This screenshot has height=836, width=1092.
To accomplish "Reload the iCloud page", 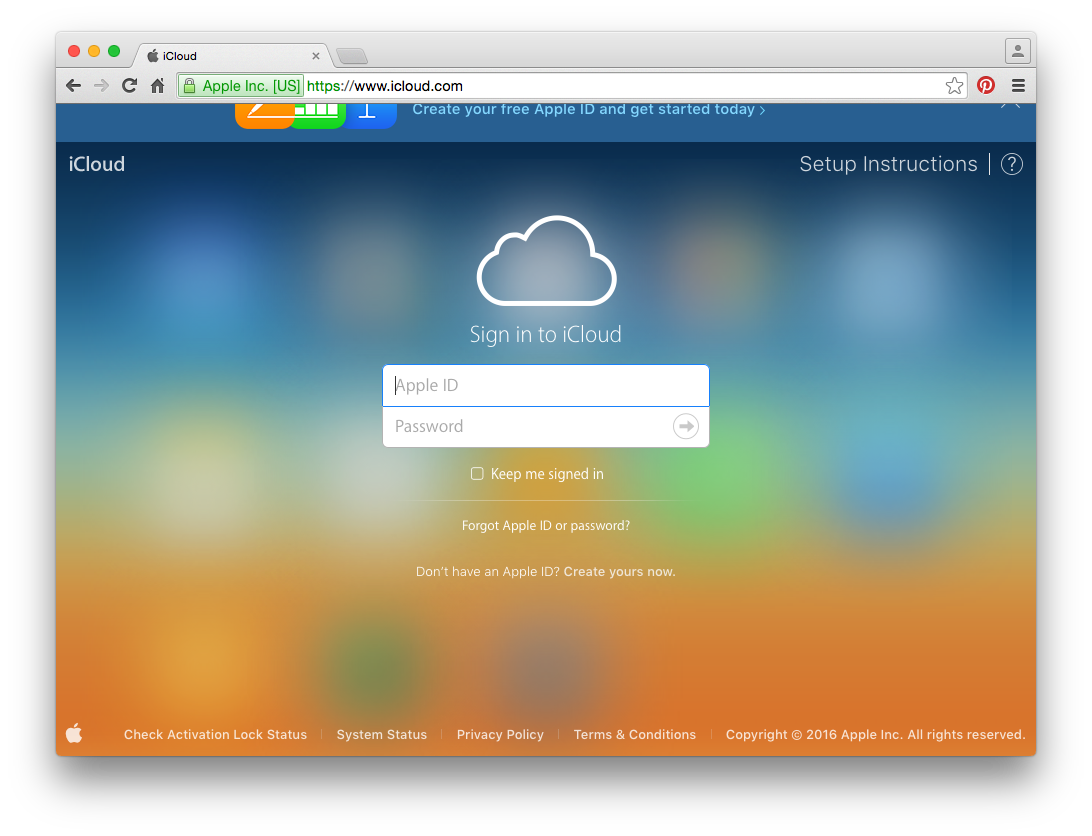I will (130, 86).
